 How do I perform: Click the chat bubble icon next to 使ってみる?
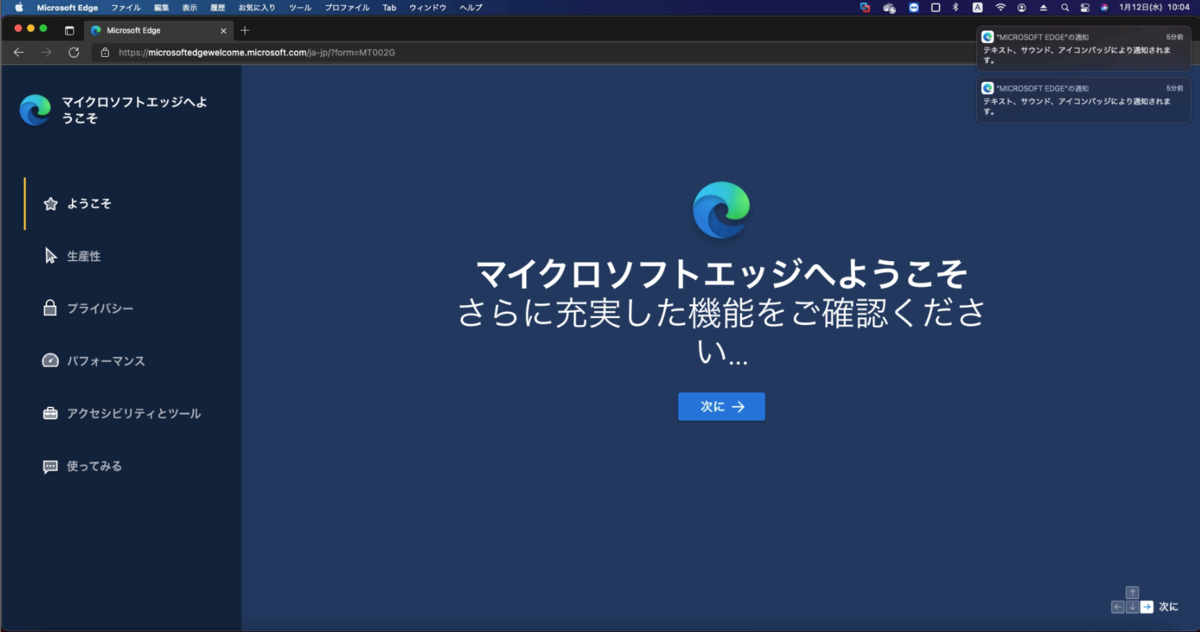click(x=50, y=466)
